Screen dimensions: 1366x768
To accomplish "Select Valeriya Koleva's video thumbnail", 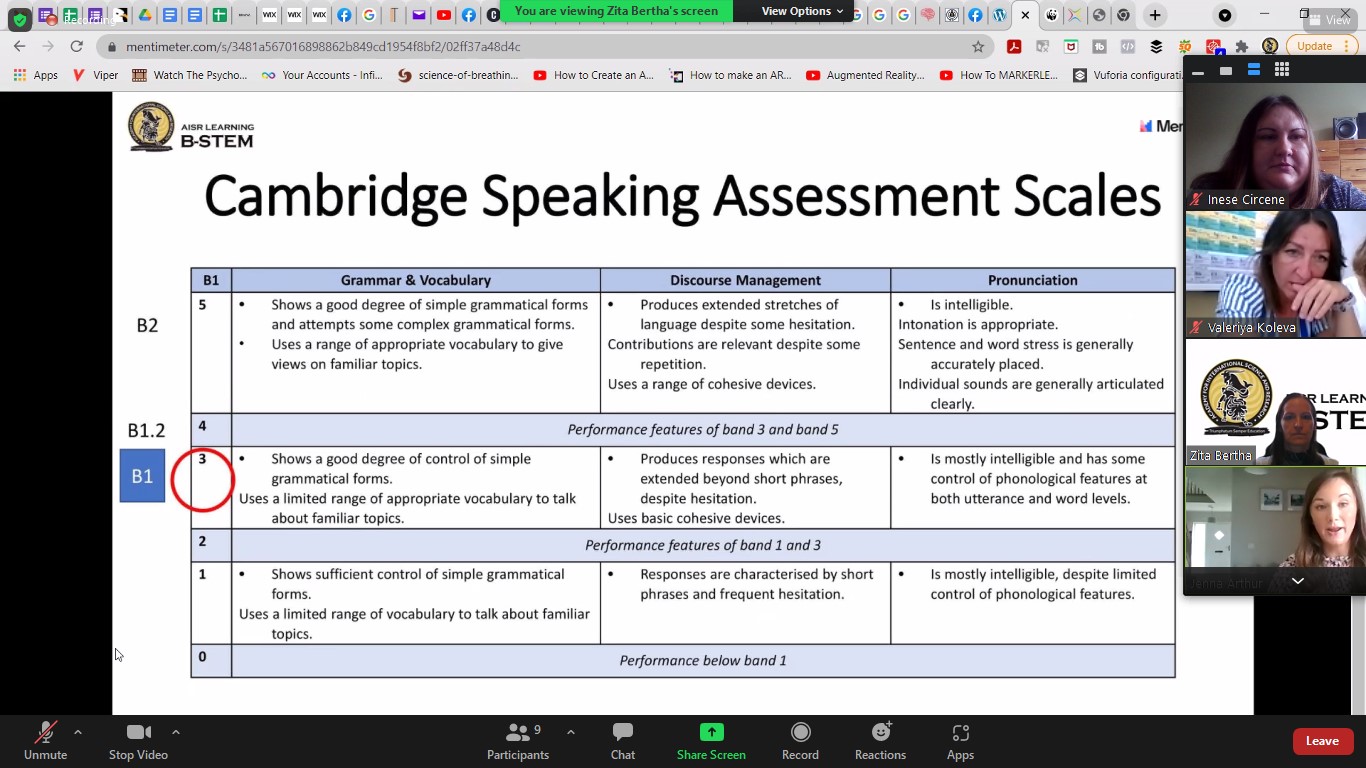I will (x=1274, y=275).
